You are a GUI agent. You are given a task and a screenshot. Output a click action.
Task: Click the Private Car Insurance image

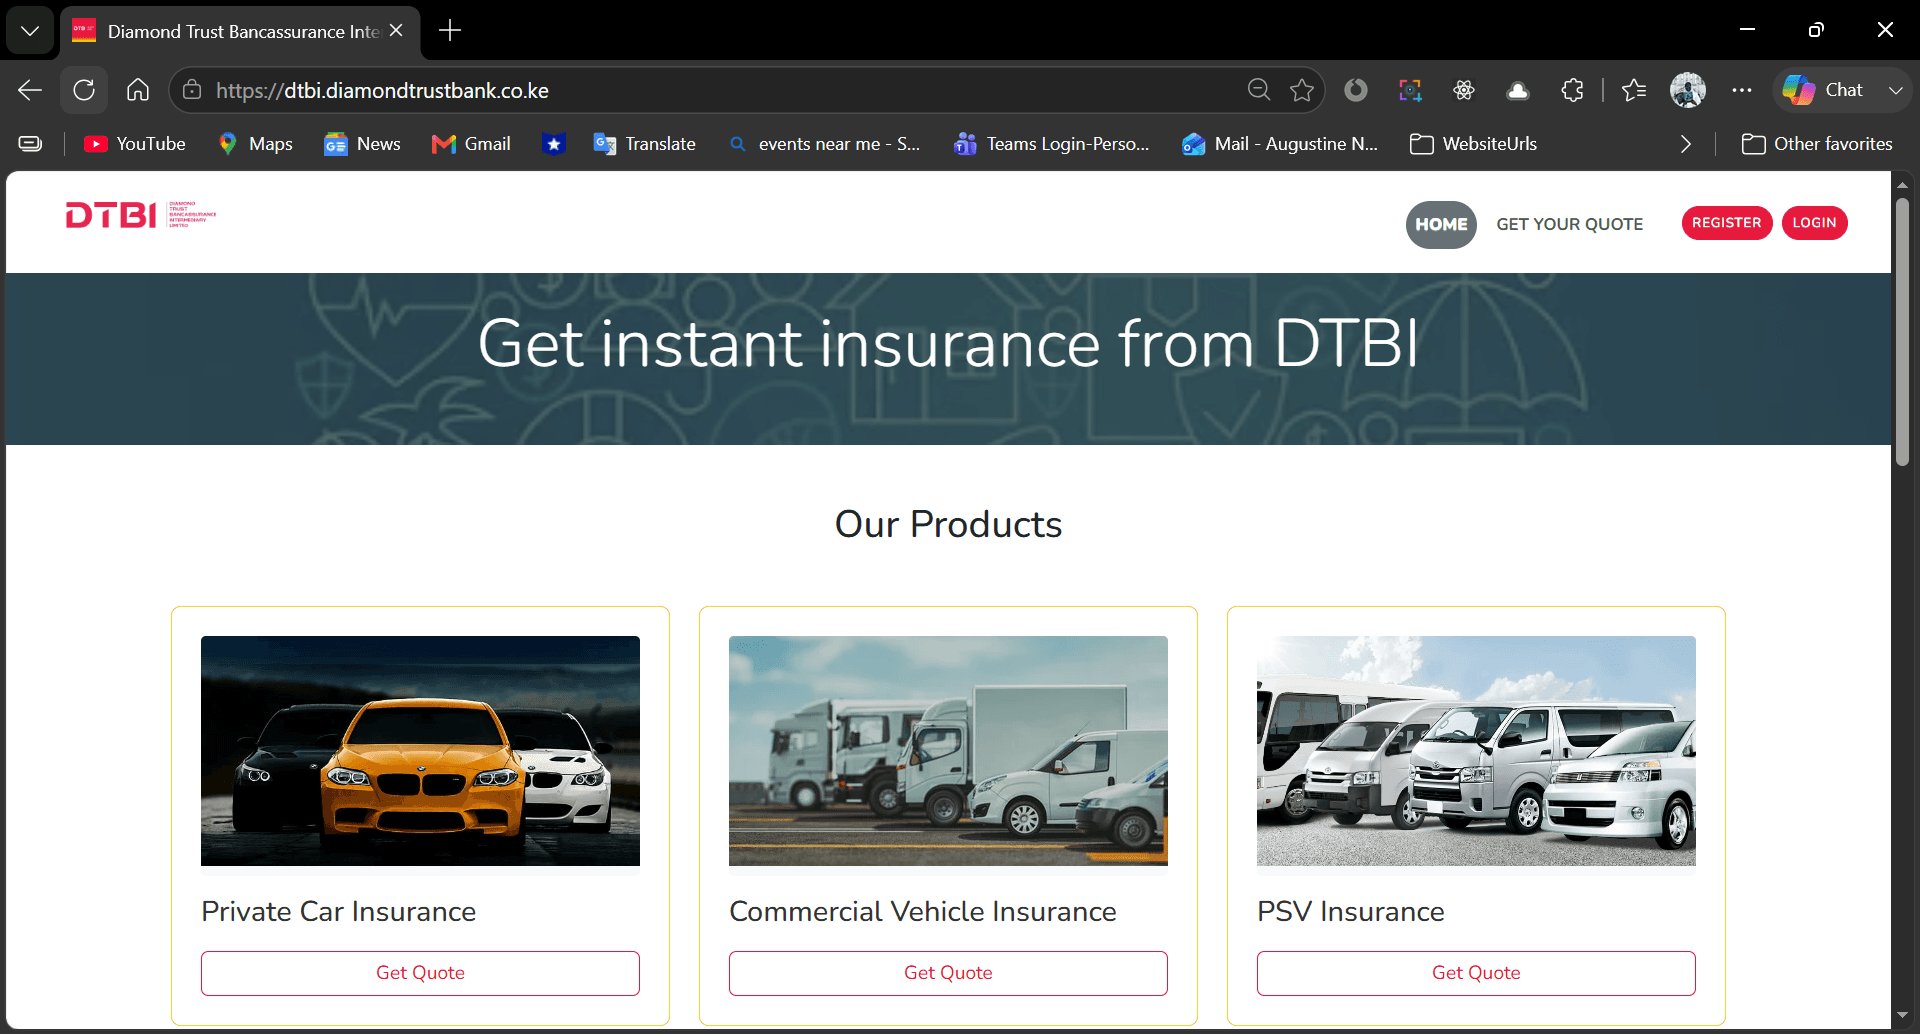[420, 751]
